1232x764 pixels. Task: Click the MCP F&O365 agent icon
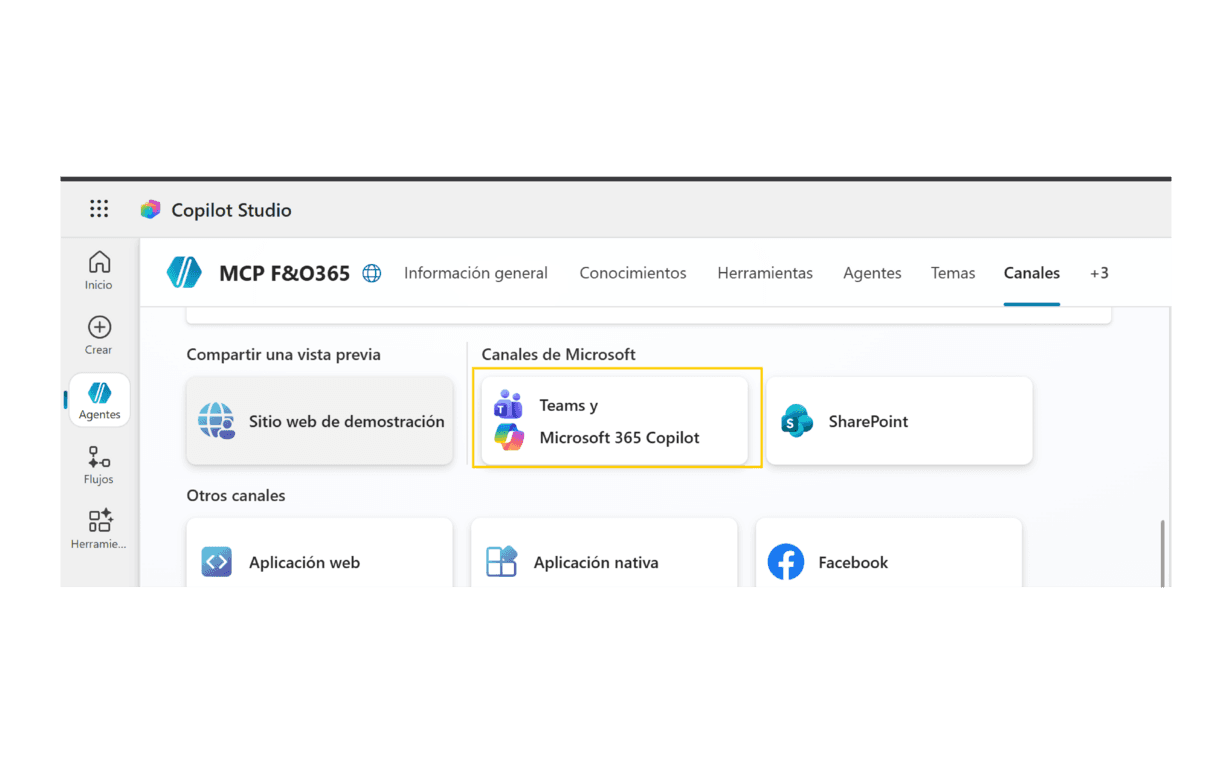click(185, 273)
